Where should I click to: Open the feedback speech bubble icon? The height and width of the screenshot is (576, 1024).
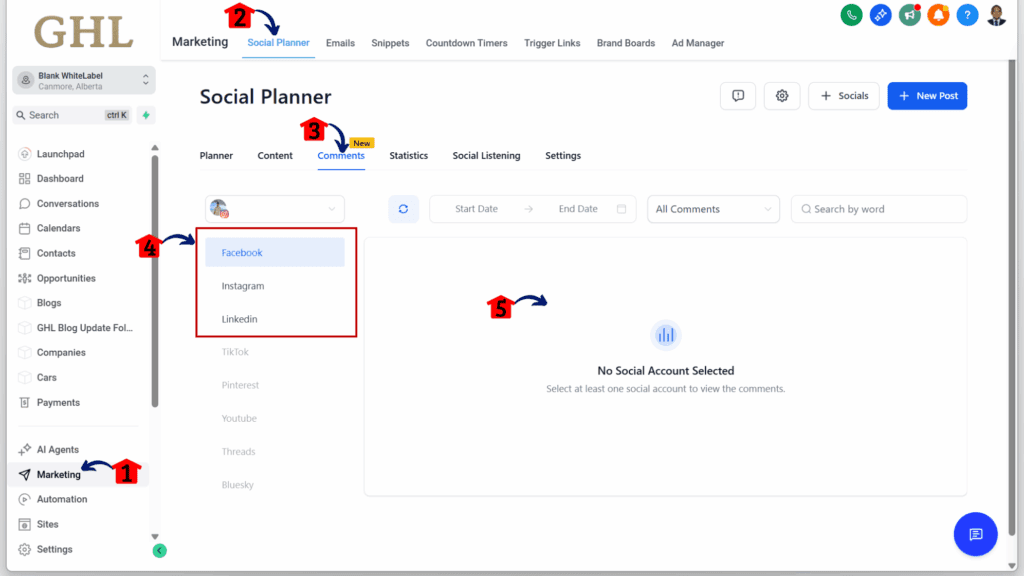click(x=737, y=95)
